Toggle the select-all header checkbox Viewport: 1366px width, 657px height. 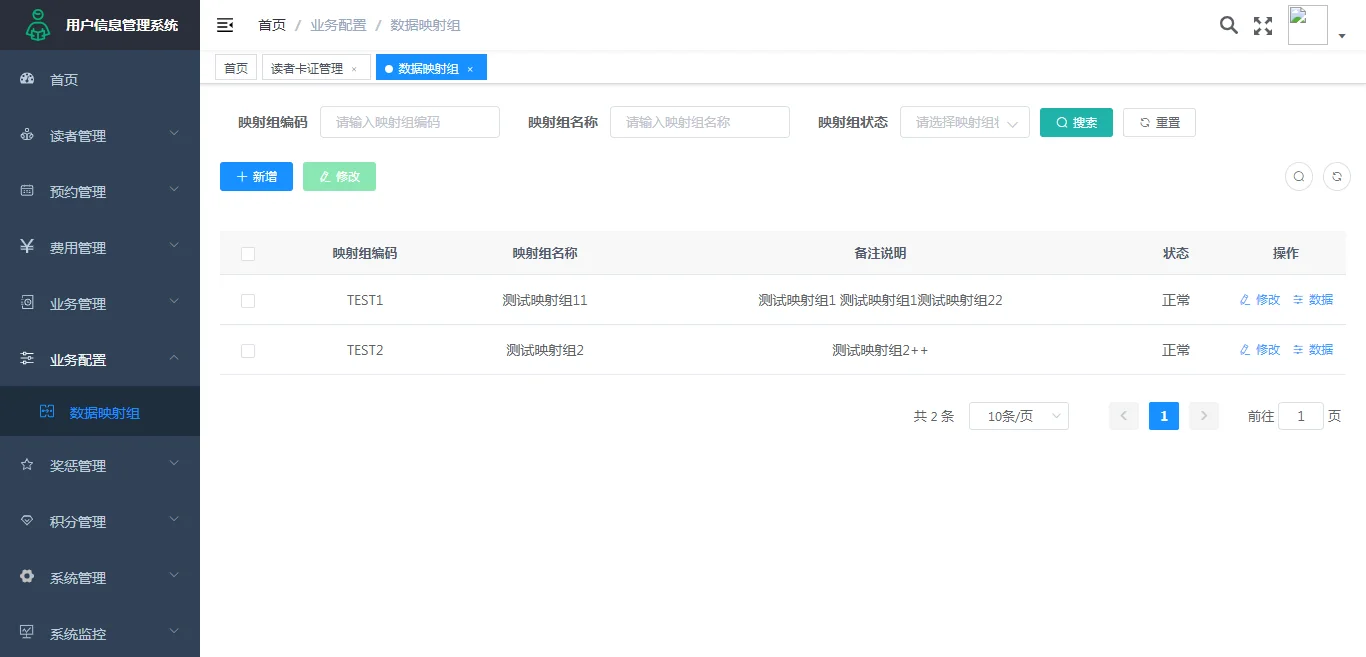[x=248, y=254]
